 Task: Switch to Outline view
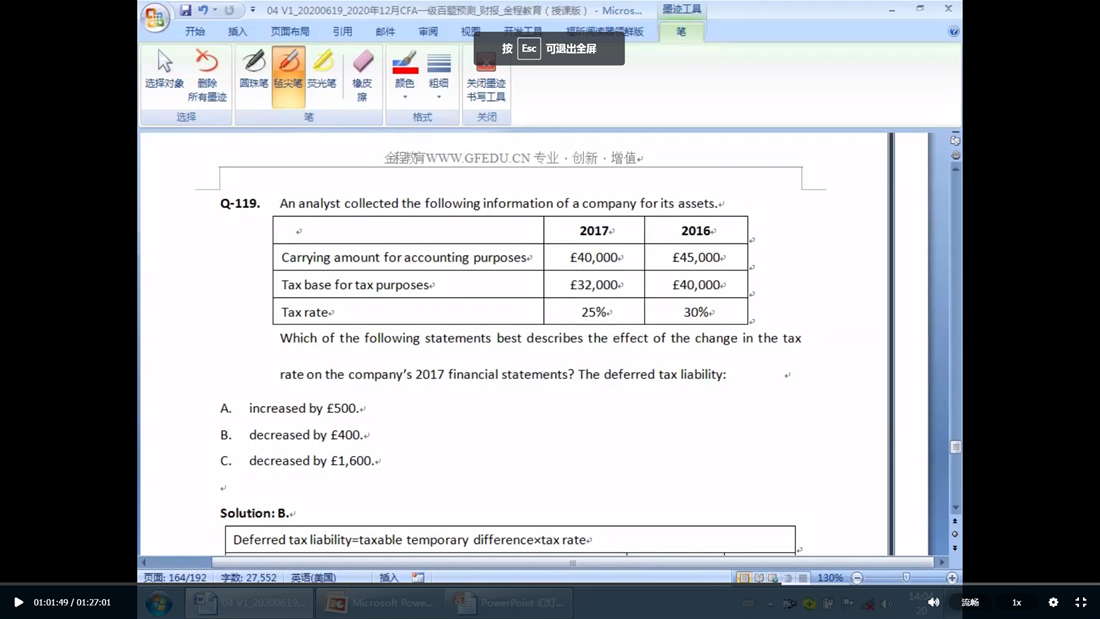pos(788,578)
